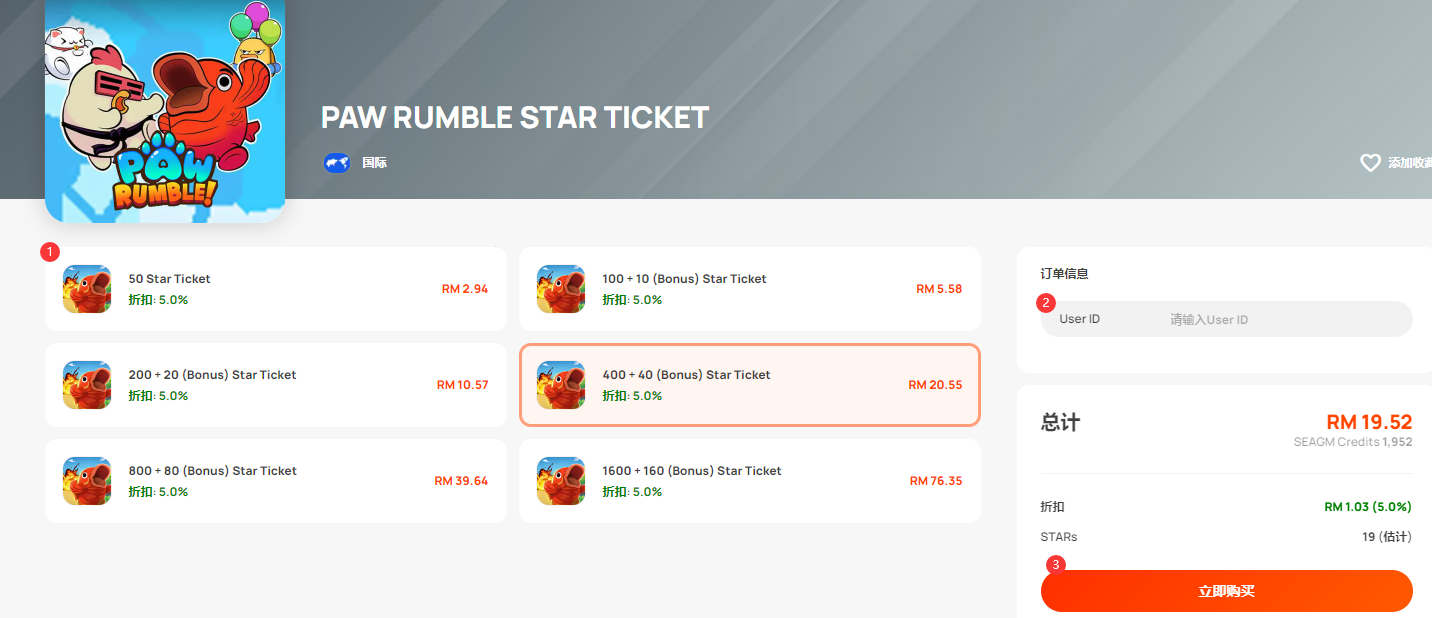Screen dimensions: 1432x618
Task: Click the 100 + 10 Star Ticket icon
Action: [x=561, y=289]
